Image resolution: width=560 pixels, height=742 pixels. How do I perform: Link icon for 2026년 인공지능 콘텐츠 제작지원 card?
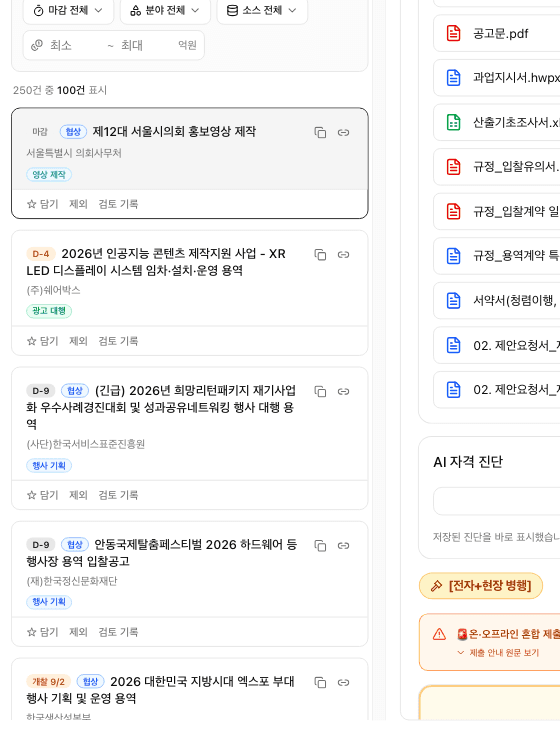[x=344, y=255]
